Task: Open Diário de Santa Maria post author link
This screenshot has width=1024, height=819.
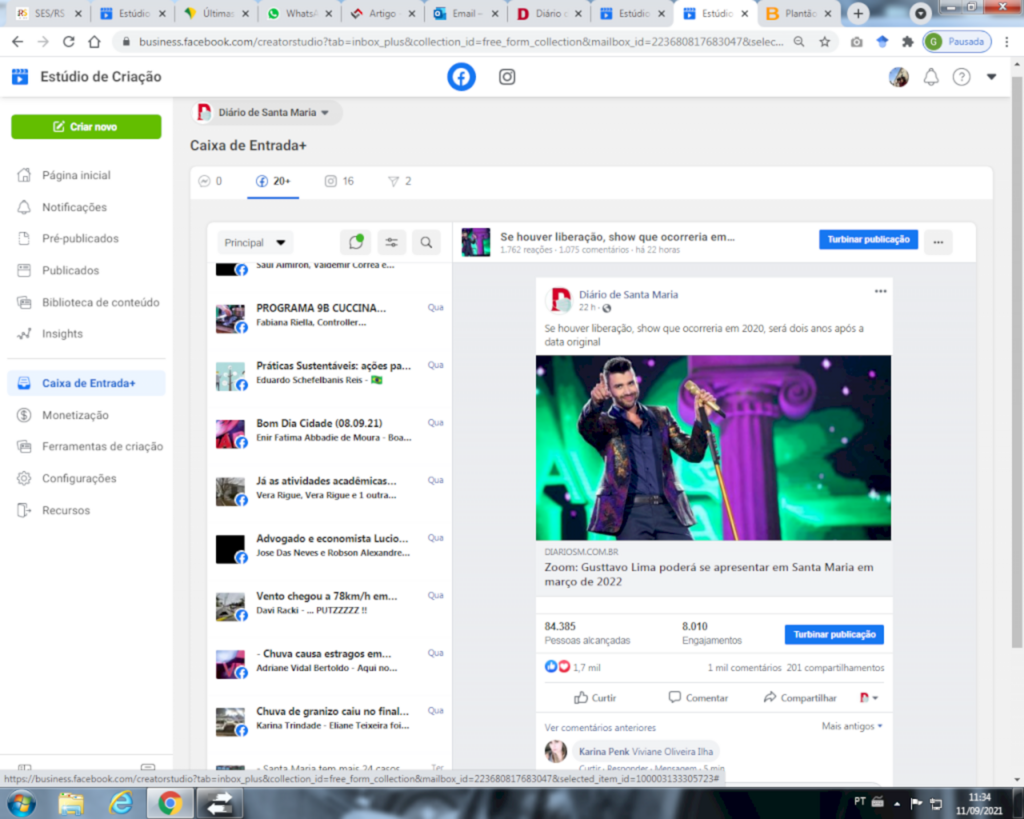Action: click(x=628, y=295)
